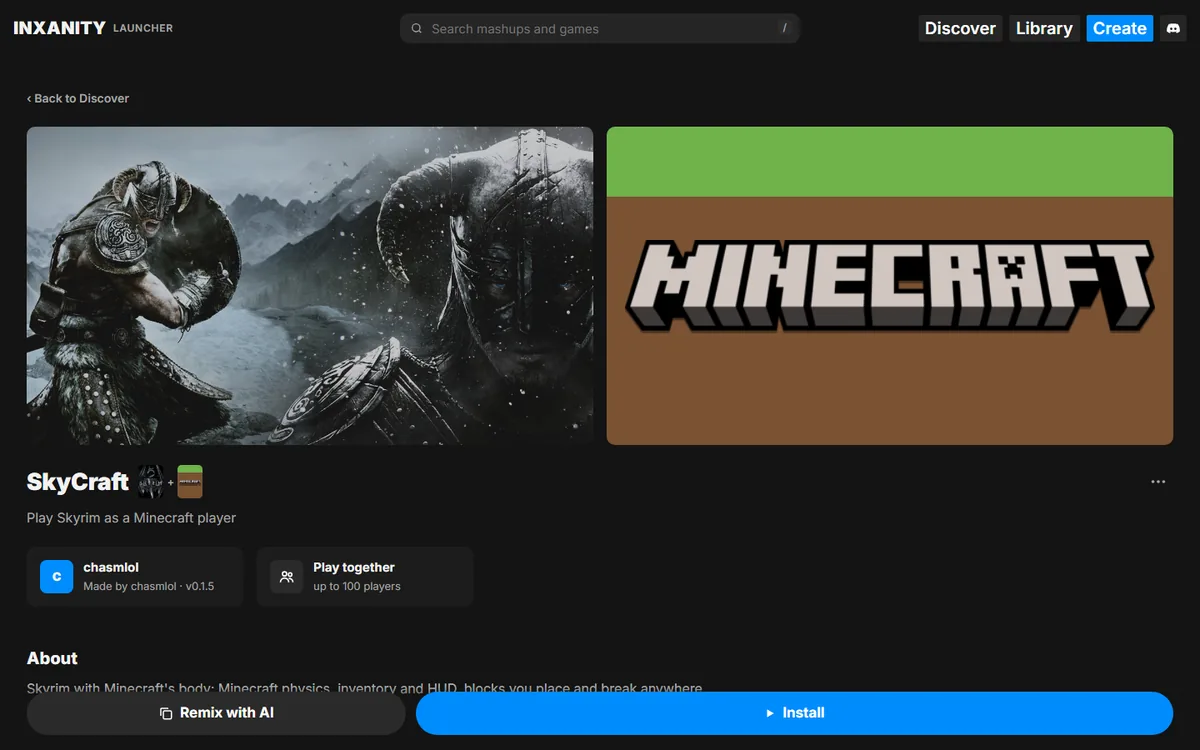This screenshot has width=1200, height=750.
Task: Open the Play together card
Action: pos(365,577)
